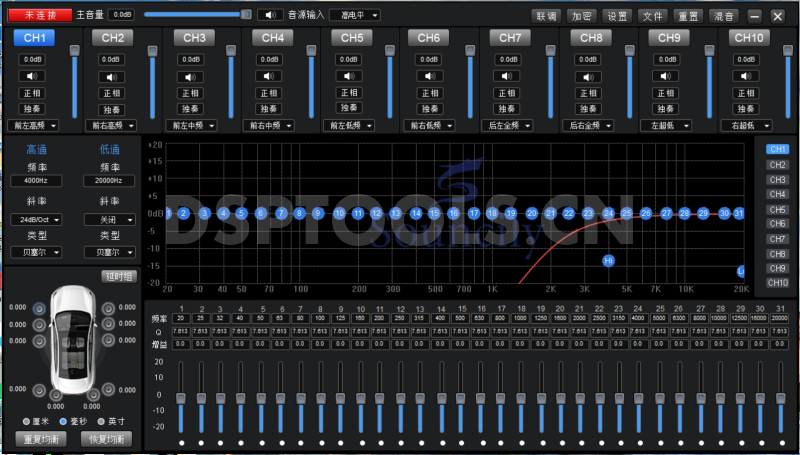Mute channel CH1 speaker icon
The height and width of the screenshot is (455, 800).
pos(32,76)
